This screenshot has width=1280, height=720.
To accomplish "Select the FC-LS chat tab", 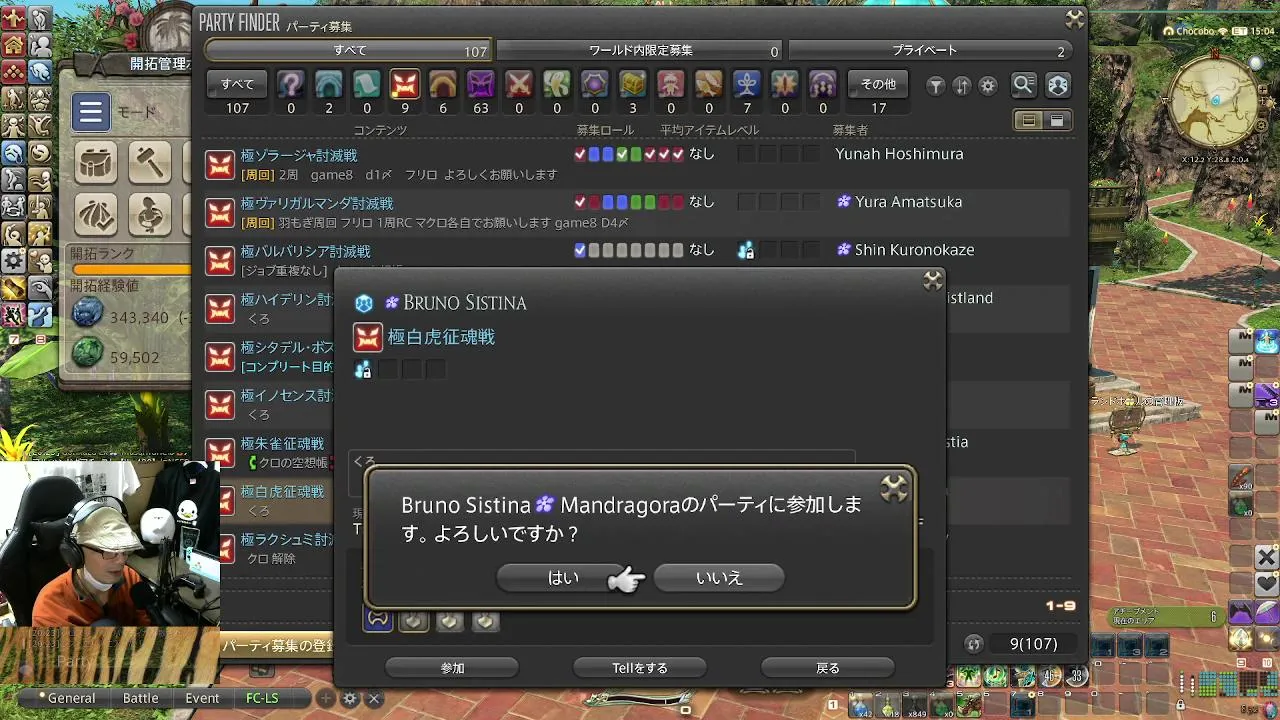I will tap(262, 698).
